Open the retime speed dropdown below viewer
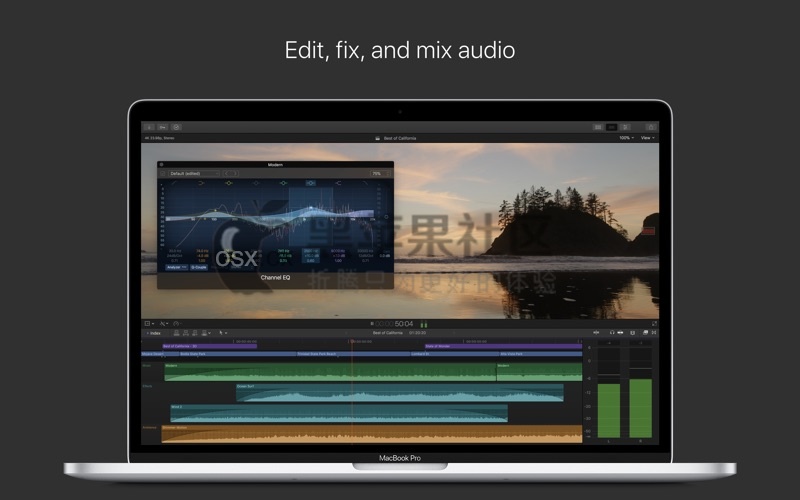Viewport: 800px width, 500px height. [x=177, y=323]
